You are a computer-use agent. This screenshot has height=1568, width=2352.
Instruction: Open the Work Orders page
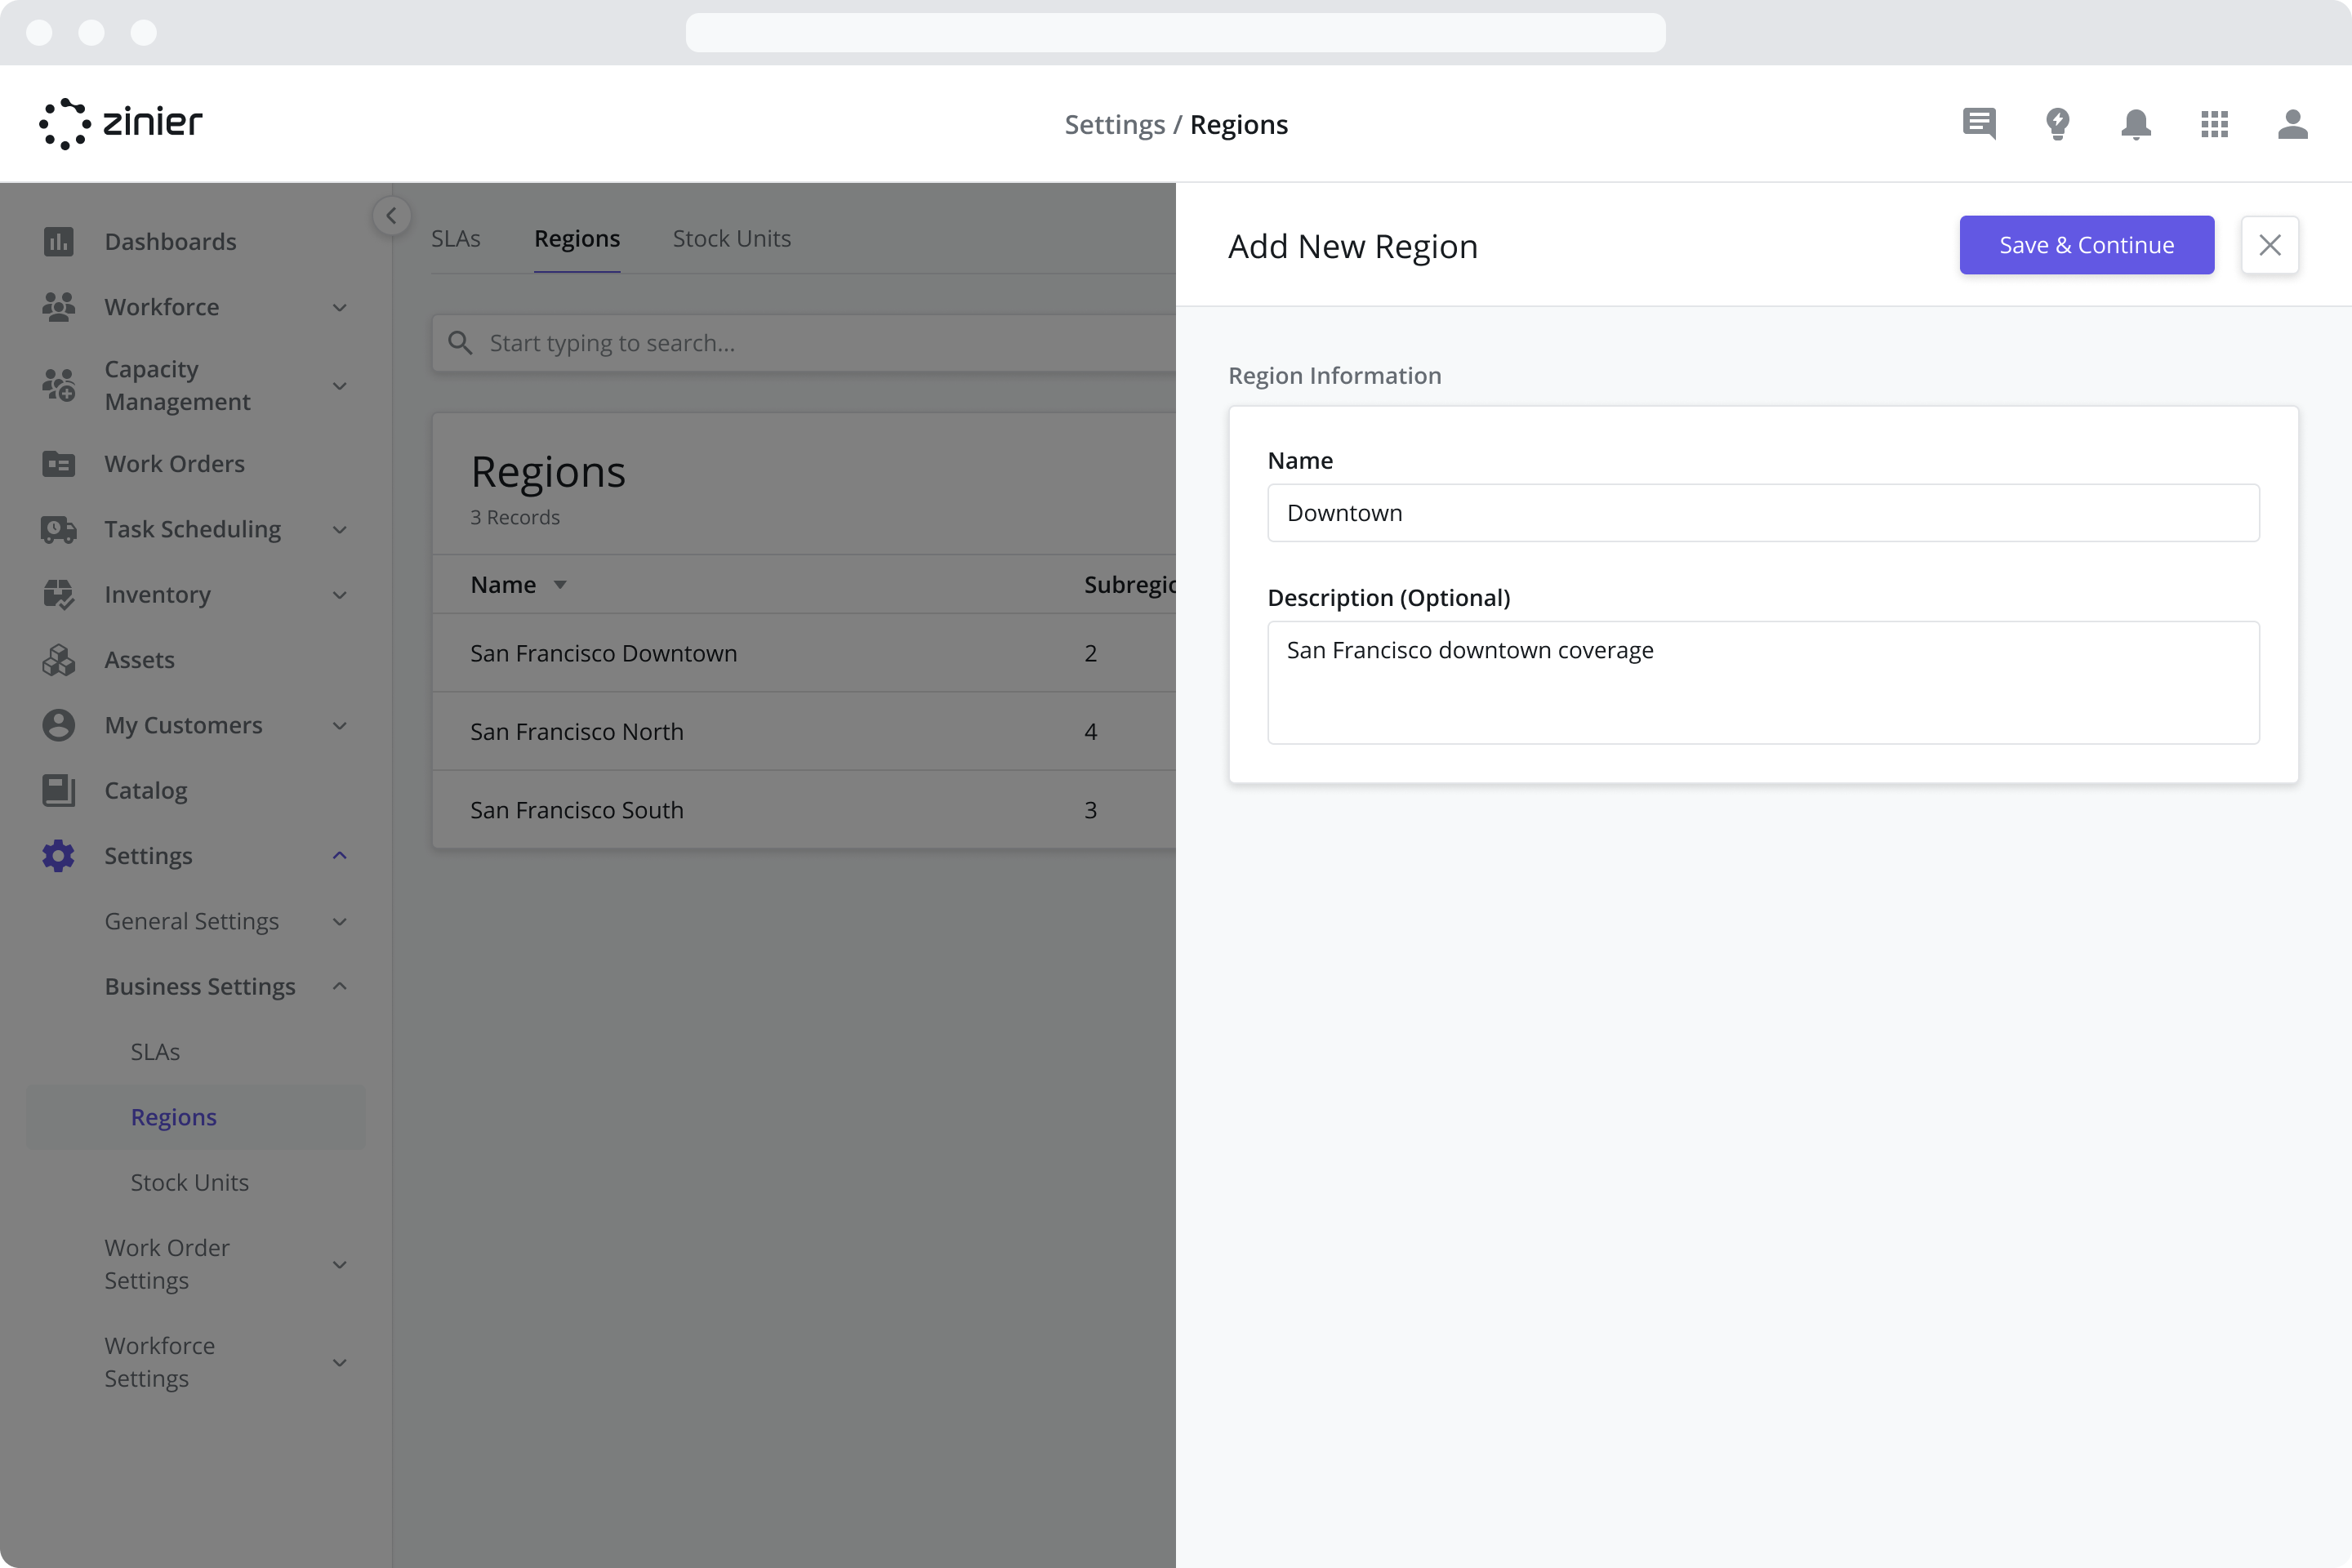click(175, 464)
